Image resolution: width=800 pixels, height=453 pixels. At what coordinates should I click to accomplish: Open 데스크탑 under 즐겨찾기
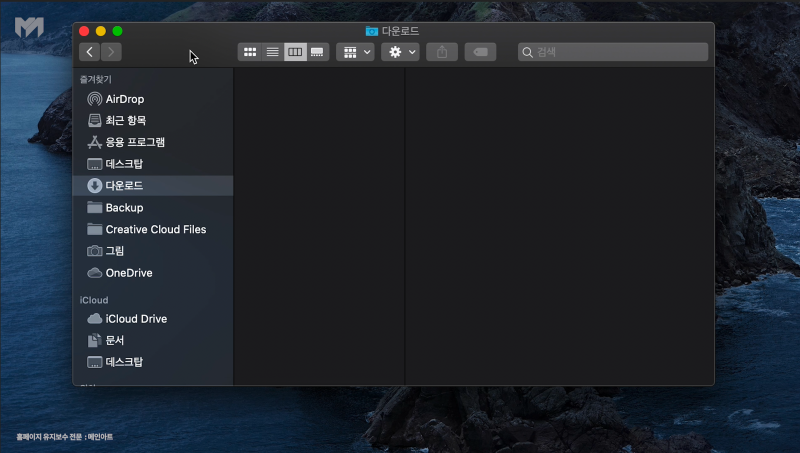click(153, 164)
